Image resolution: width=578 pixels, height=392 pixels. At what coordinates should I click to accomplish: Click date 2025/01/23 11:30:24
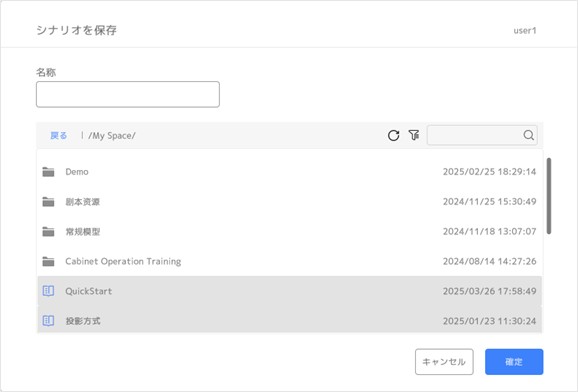pyautogui.click(x=489, y=321)
